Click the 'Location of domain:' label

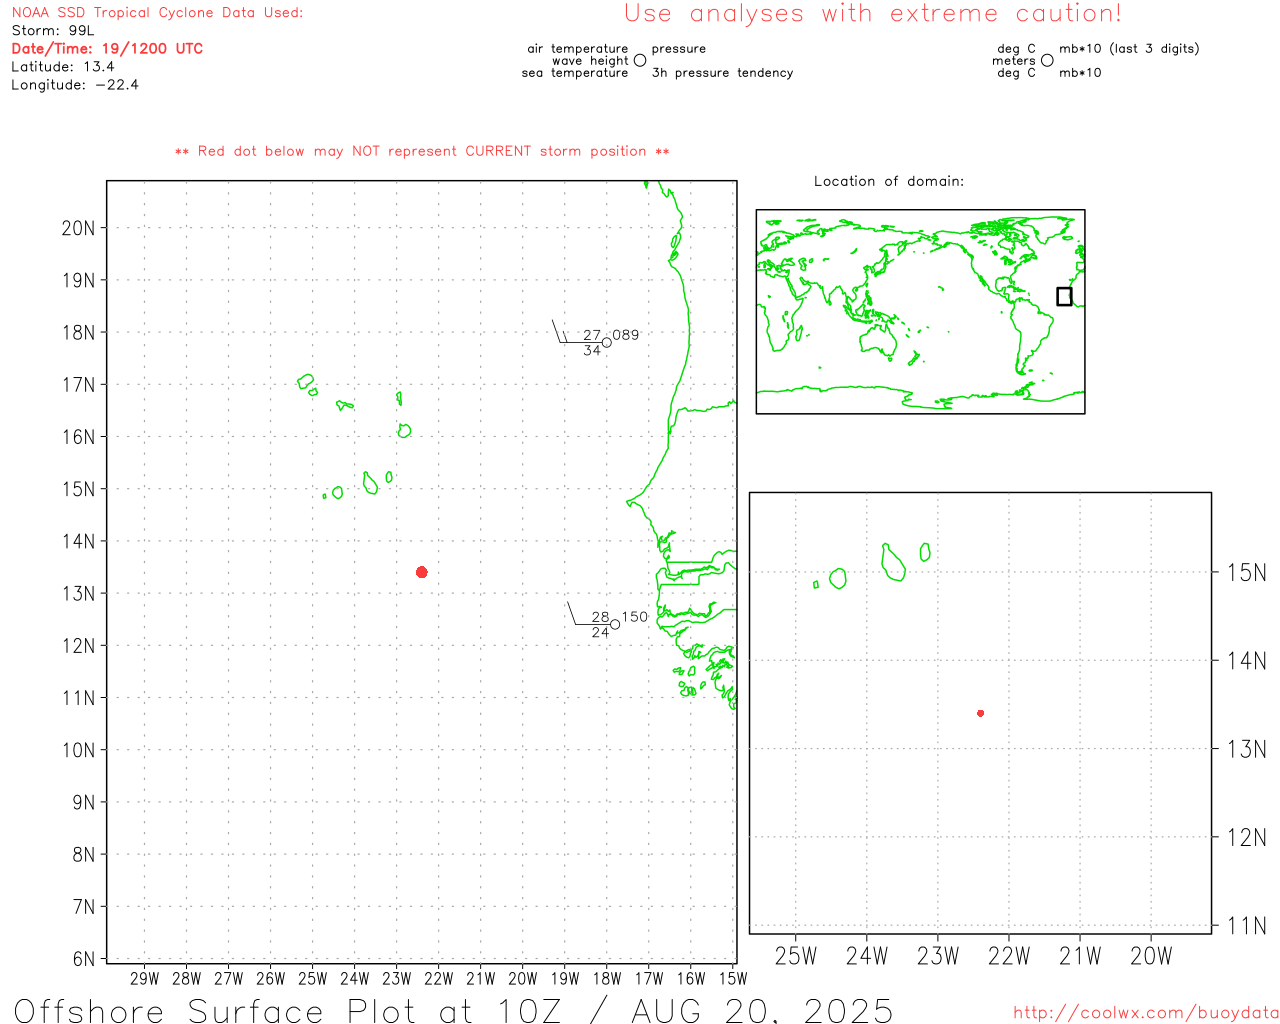[x=889, y=181]
